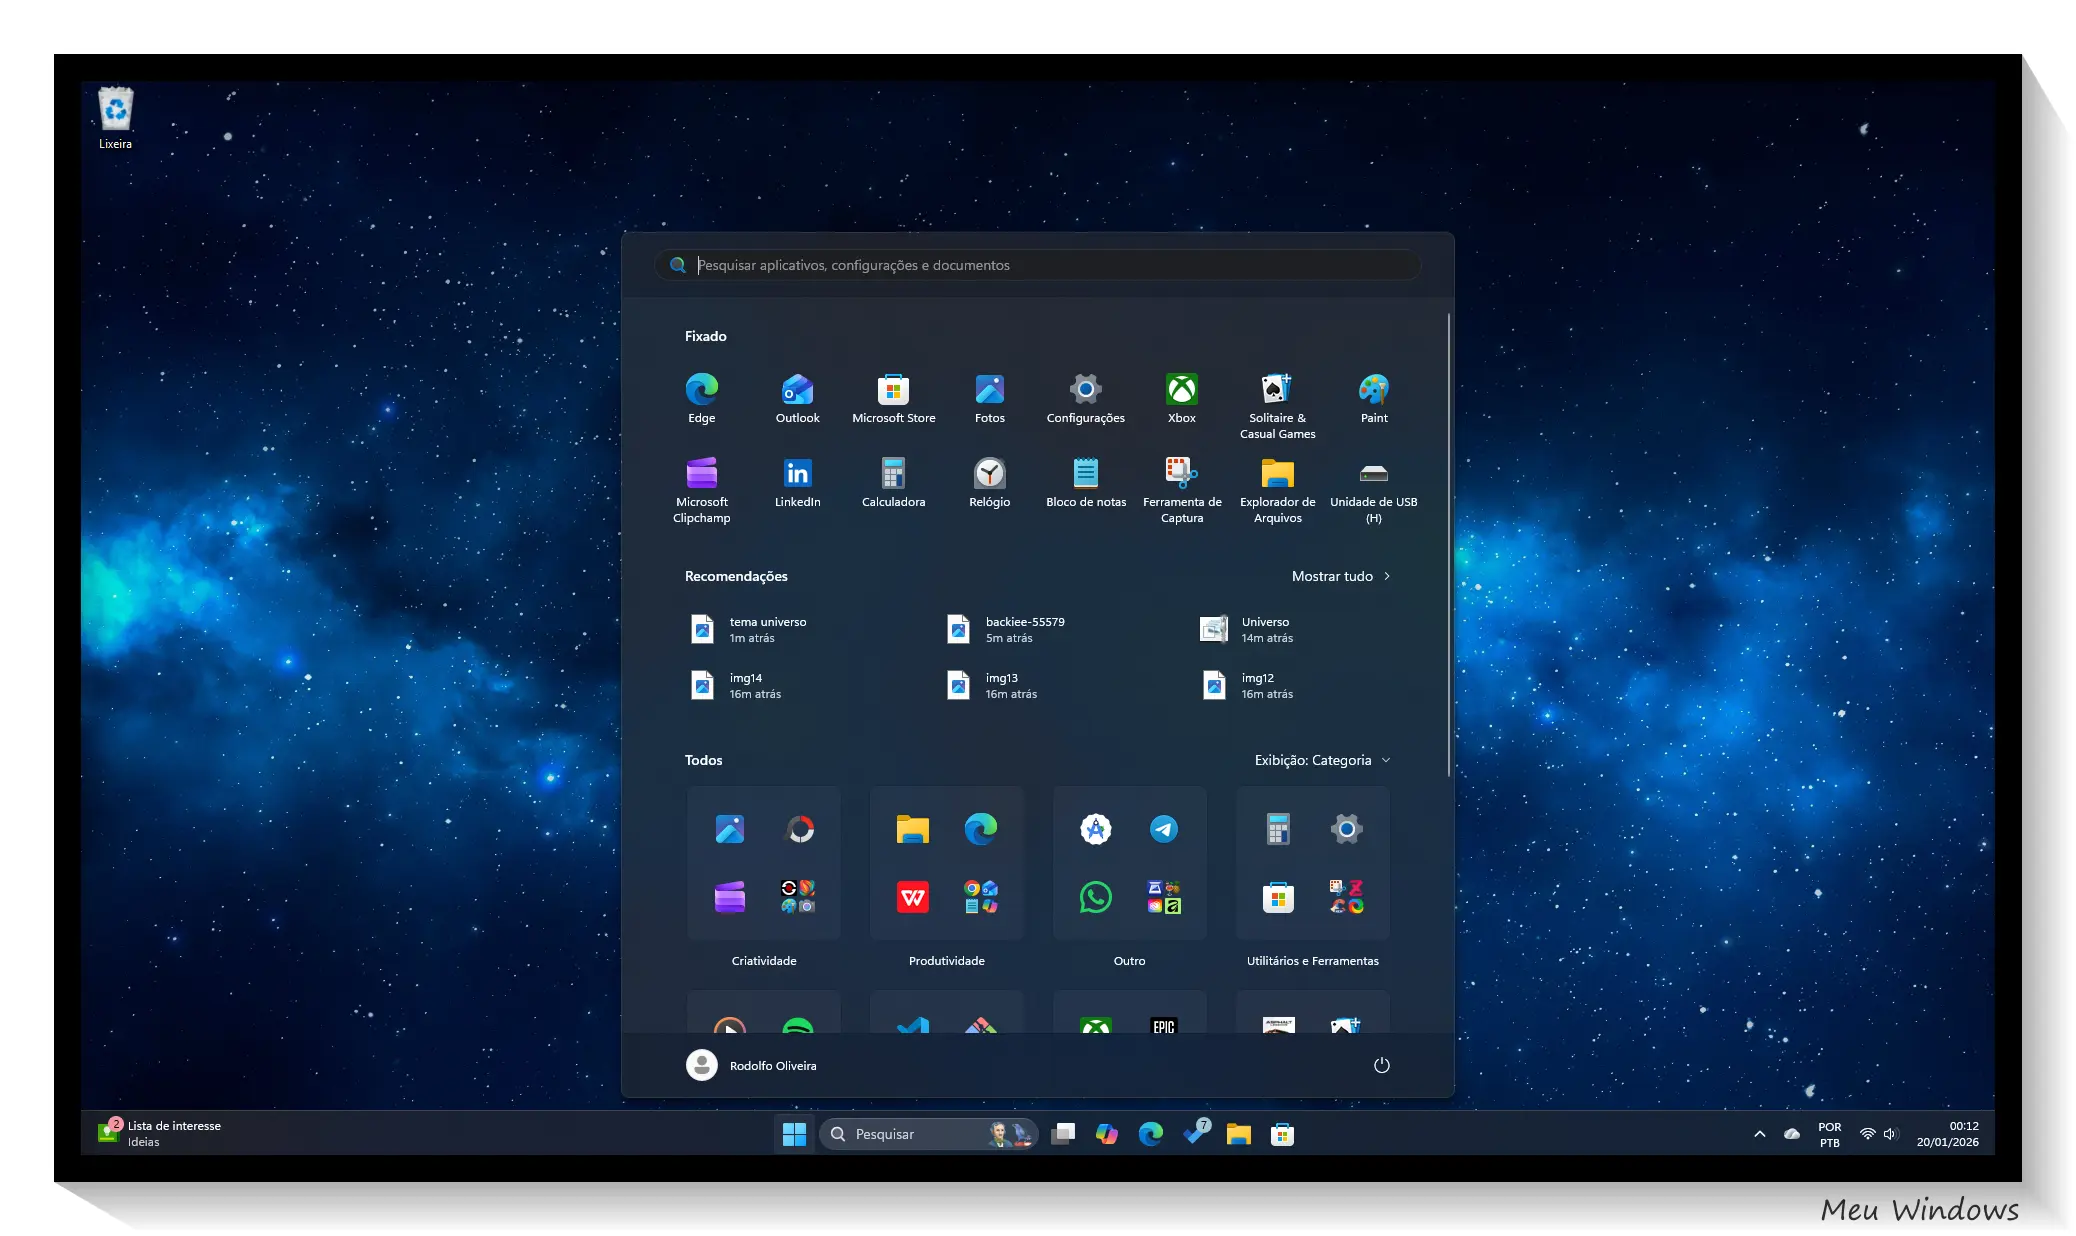
Task: Open Edge from the pinned apps
Action: [x=702, y=390]
